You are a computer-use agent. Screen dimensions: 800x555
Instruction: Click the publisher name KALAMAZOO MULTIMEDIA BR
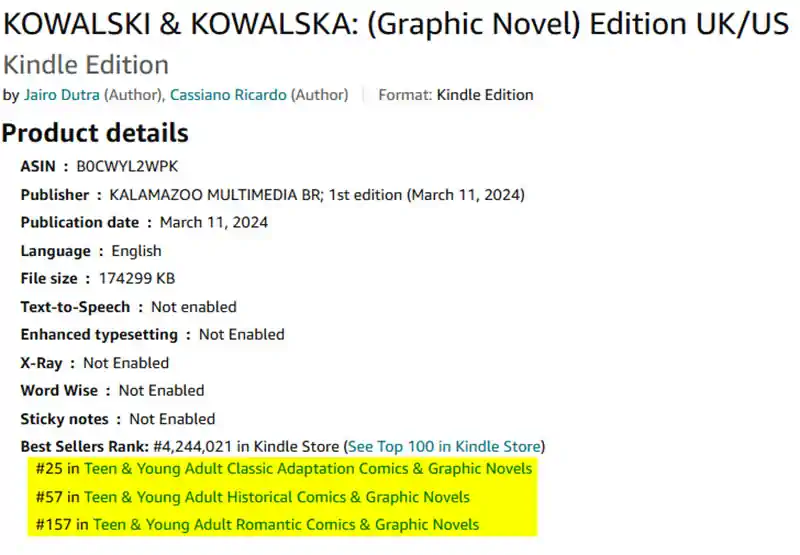(214, 195)
